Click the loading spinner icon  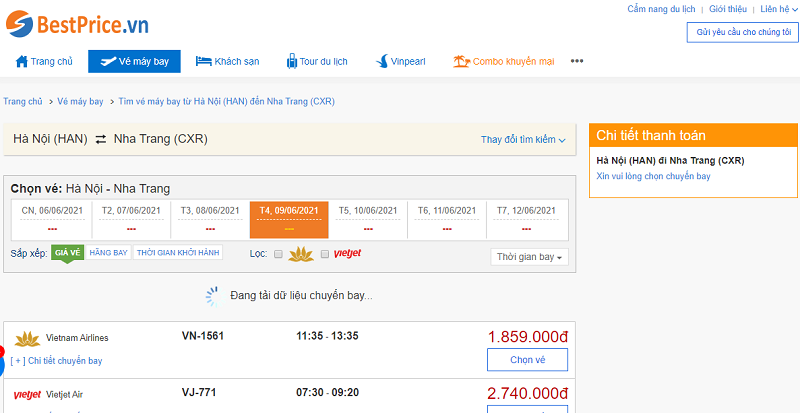214,296
